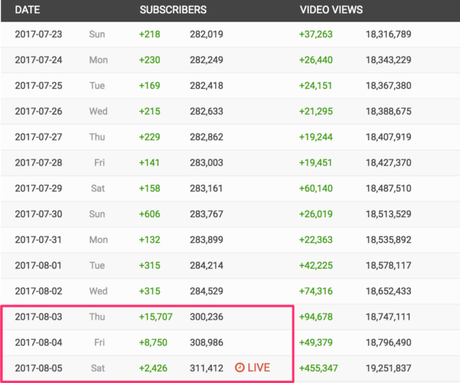This screenshot has height=383, width=460.
Task: Select the red LIVE label
Action: coord(259,368)
